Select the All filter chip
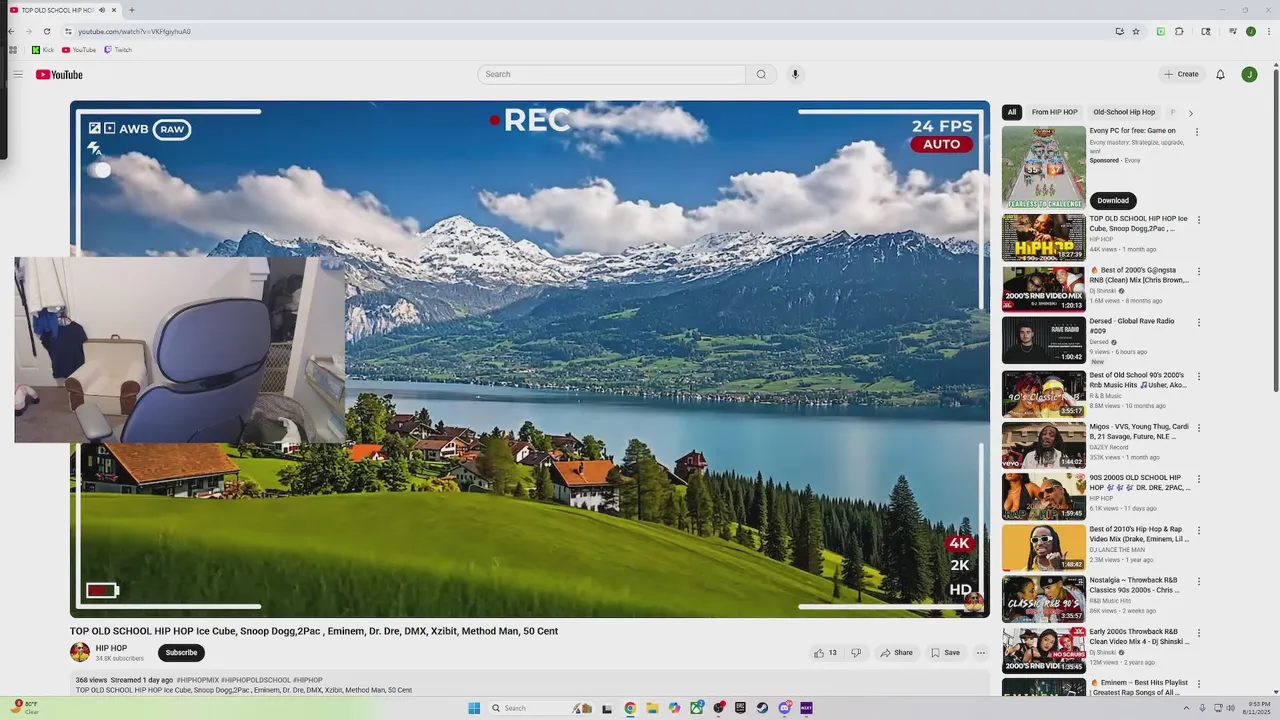The width and height of the screenshot is (1280, 720). (x=1012, y=112)
